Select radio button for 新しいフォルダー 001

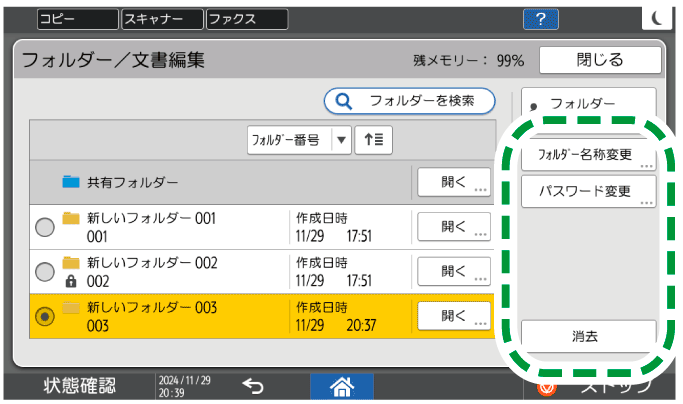[x=44, y=227]
